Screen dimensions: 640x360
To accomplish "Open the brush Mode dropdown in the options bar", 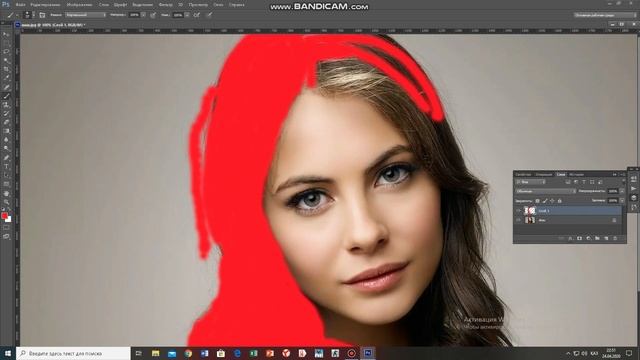I will pyautogui.click(x=86, y=15).
